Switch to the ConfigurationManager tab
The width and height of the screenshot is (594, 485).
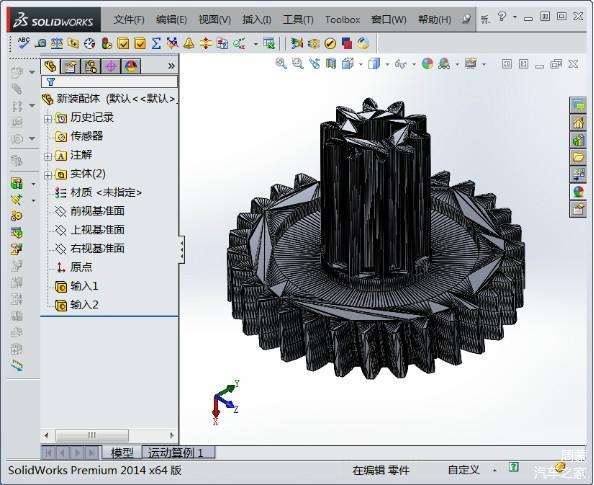tap(91, 66)
